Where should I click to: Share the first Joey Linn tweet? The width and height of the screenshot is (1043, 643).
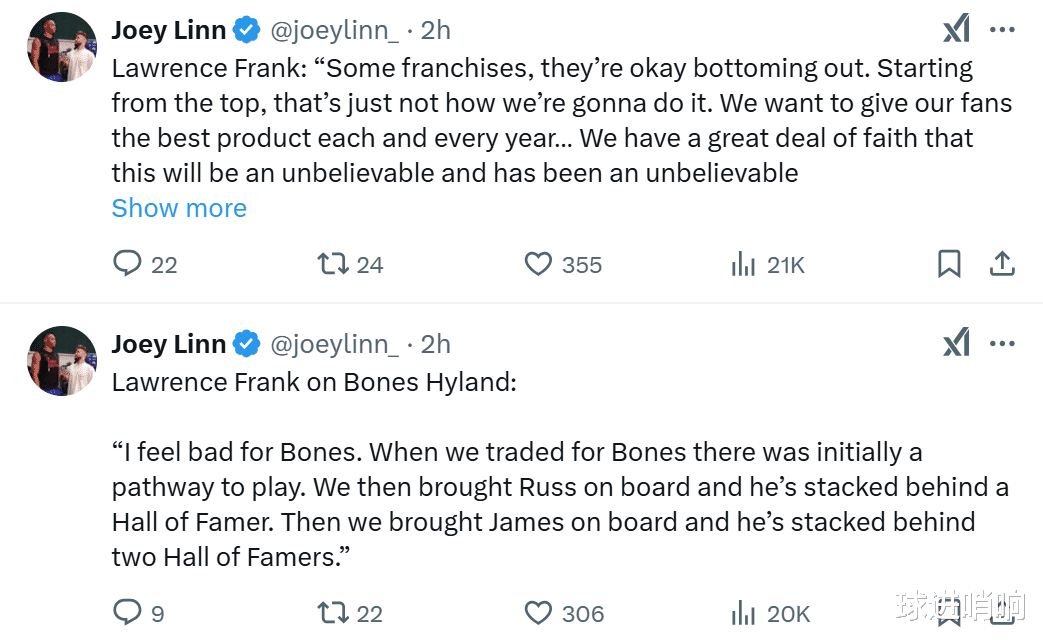(1002, 264)
